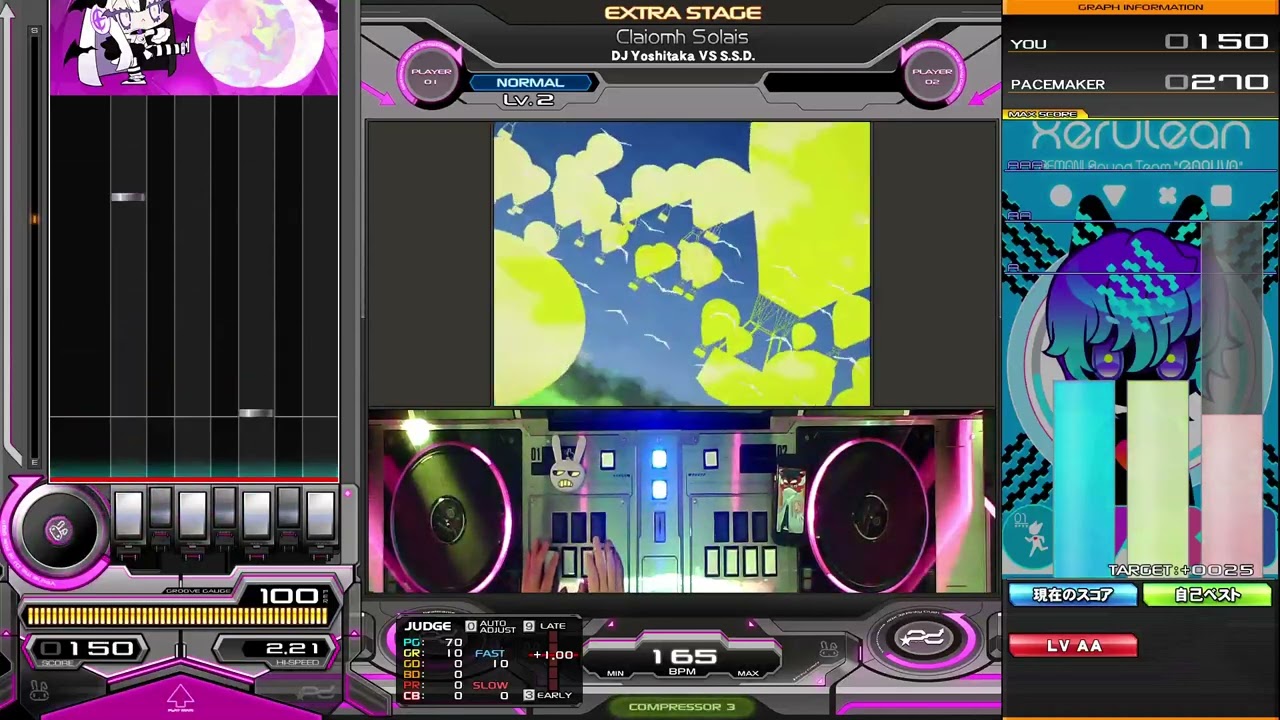Hit the sixth key, a black button
This screenshot has height=720, width=1280.
point(288,508)
